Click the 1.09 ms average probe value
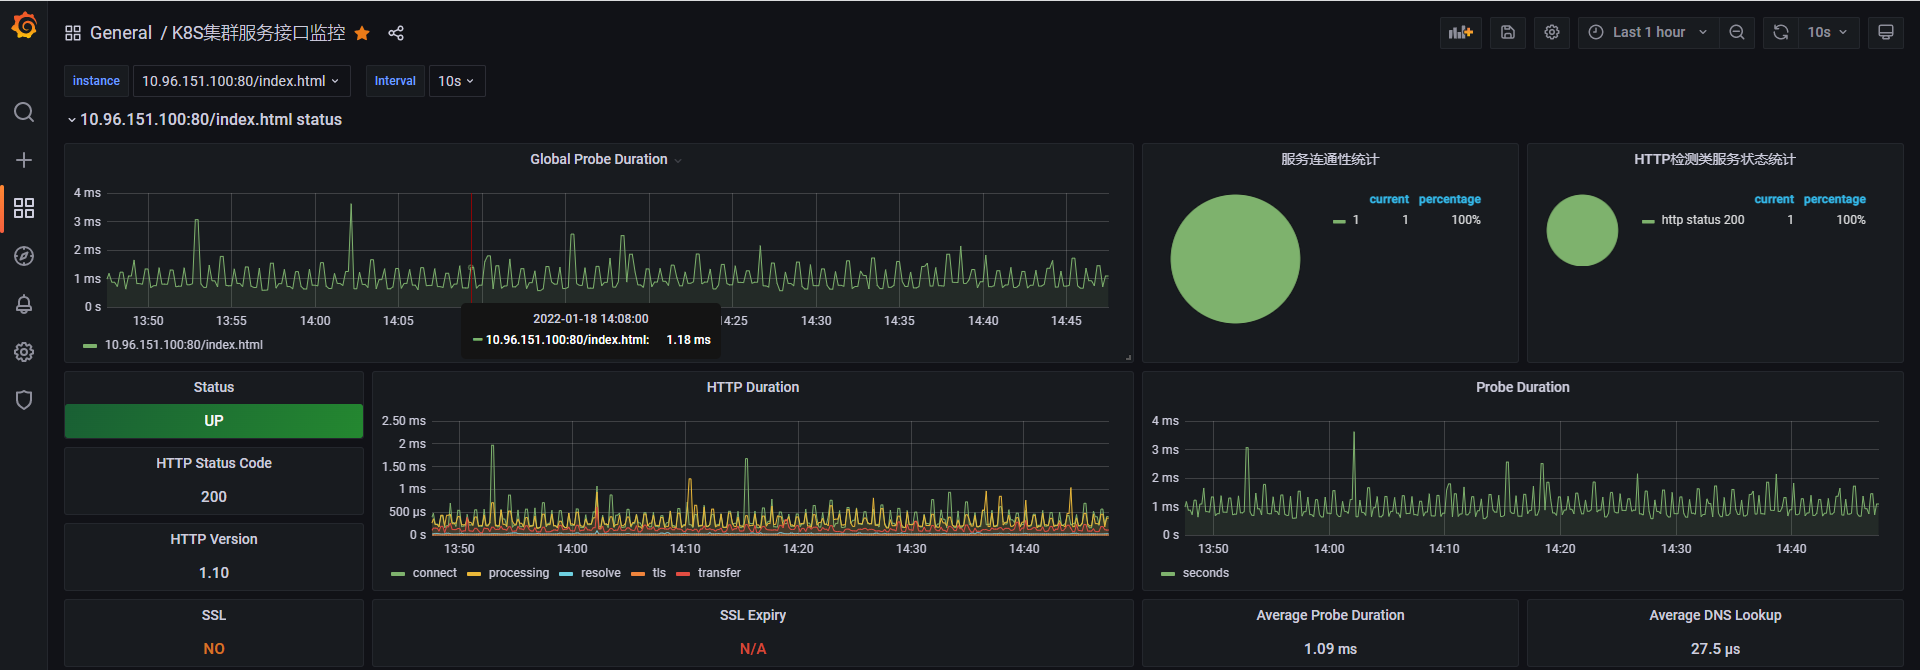 pyautogui.click(x=1331, y=649)
